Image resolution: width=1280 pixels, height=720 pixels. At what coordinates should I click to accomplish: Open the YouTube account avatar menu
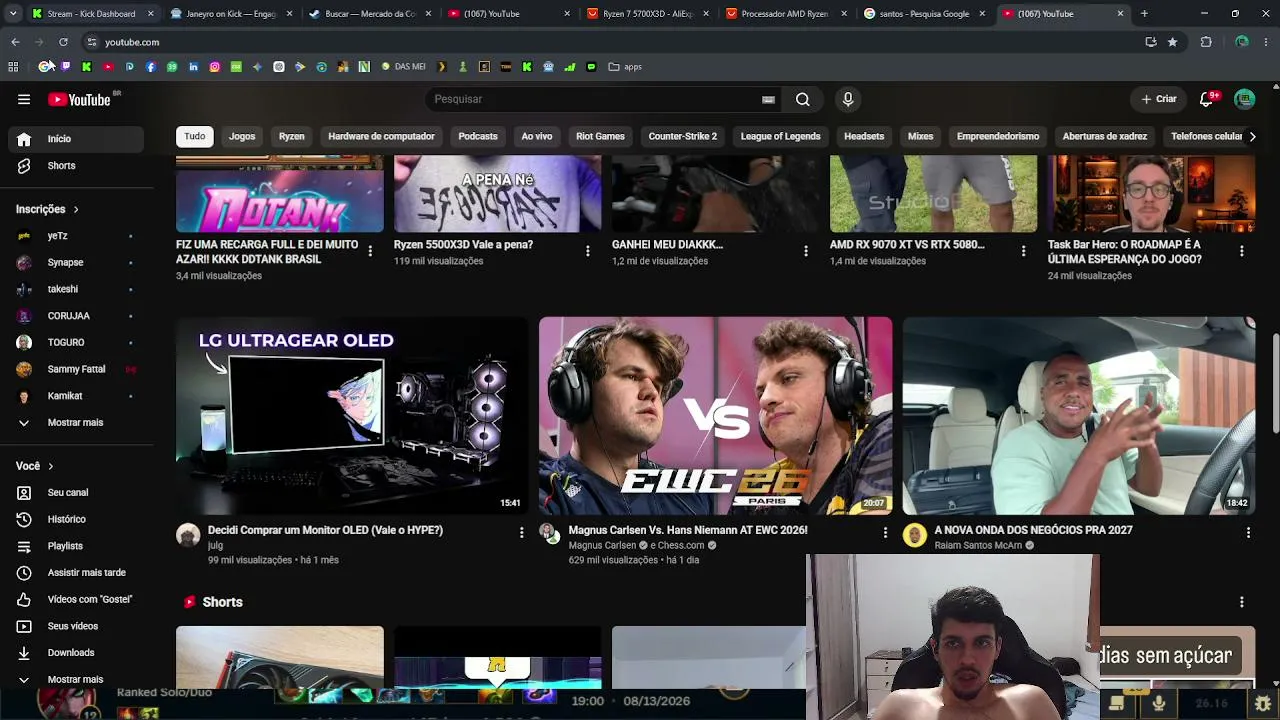1245,99
